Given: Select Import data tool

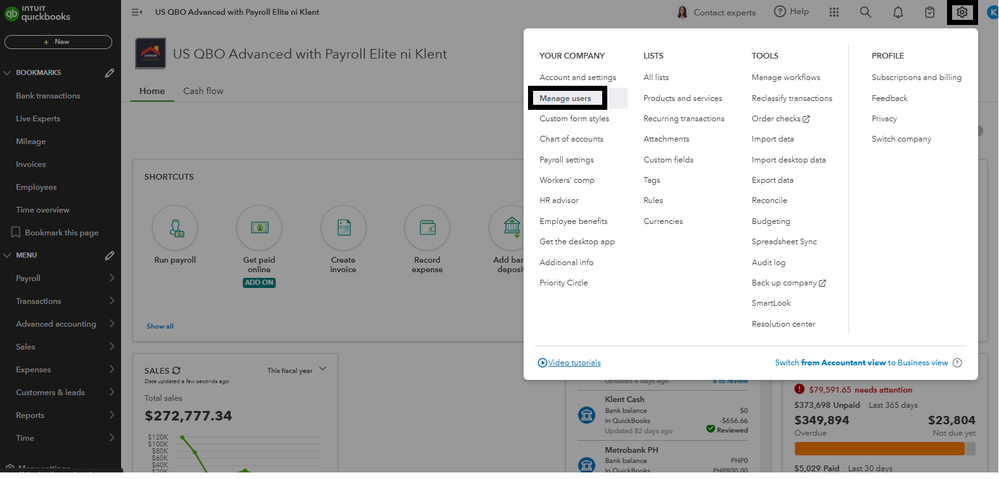Looking at the screenshot, I should [x=773, y=139].
